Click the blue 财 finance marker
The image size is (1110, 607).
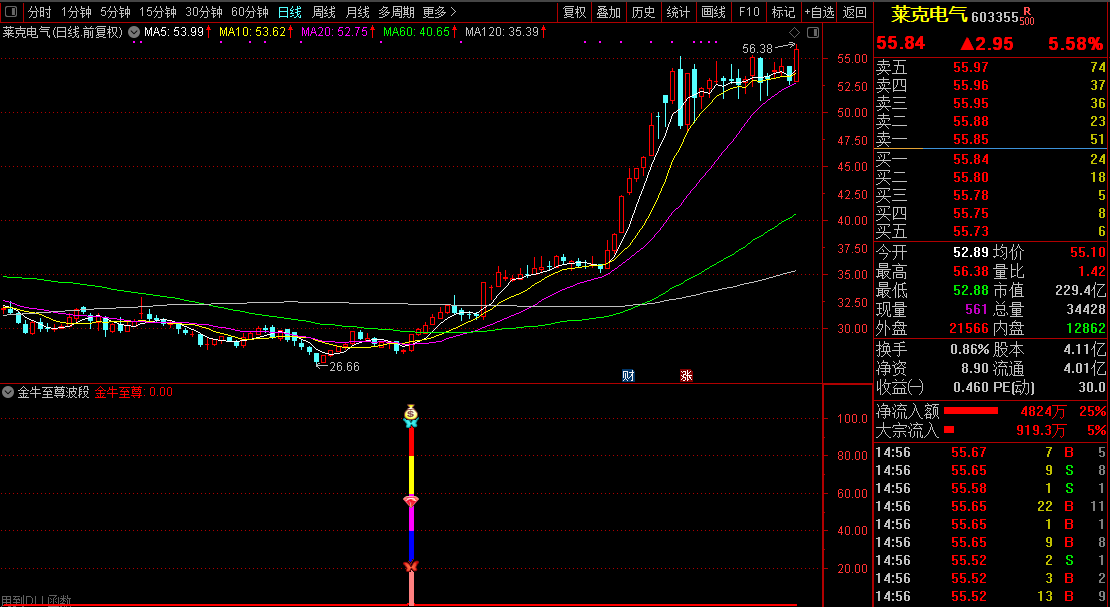pos(628,376)
